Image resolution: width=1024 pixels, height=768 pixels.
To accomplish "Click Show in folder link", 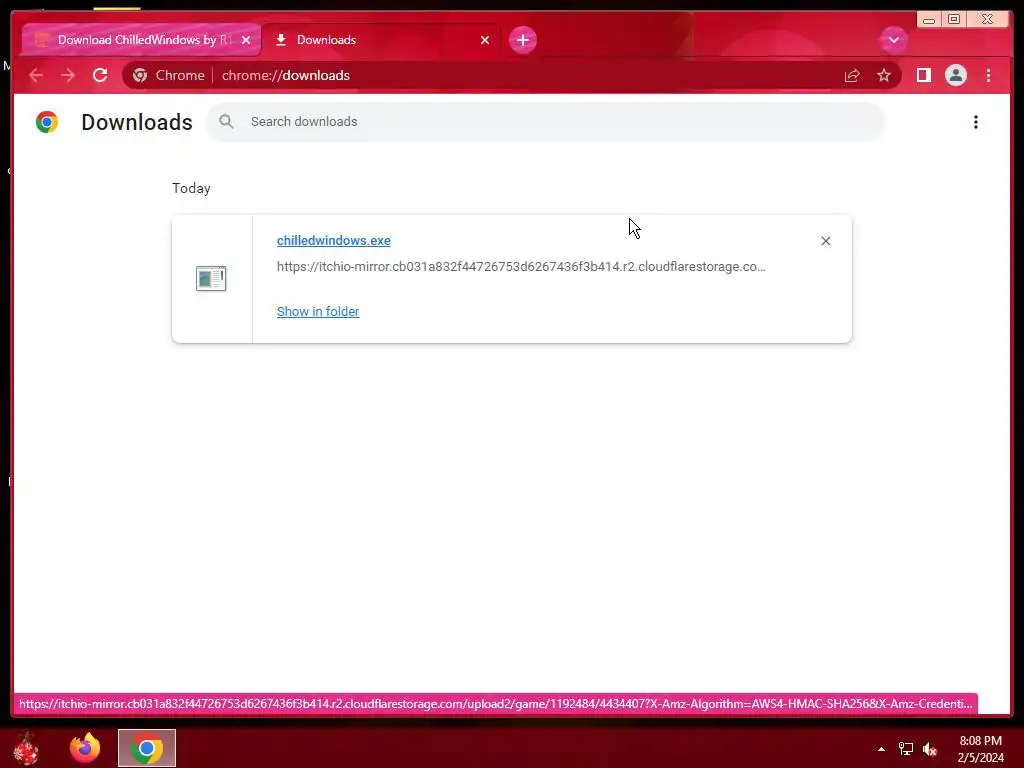I will (x=318, y=312).
